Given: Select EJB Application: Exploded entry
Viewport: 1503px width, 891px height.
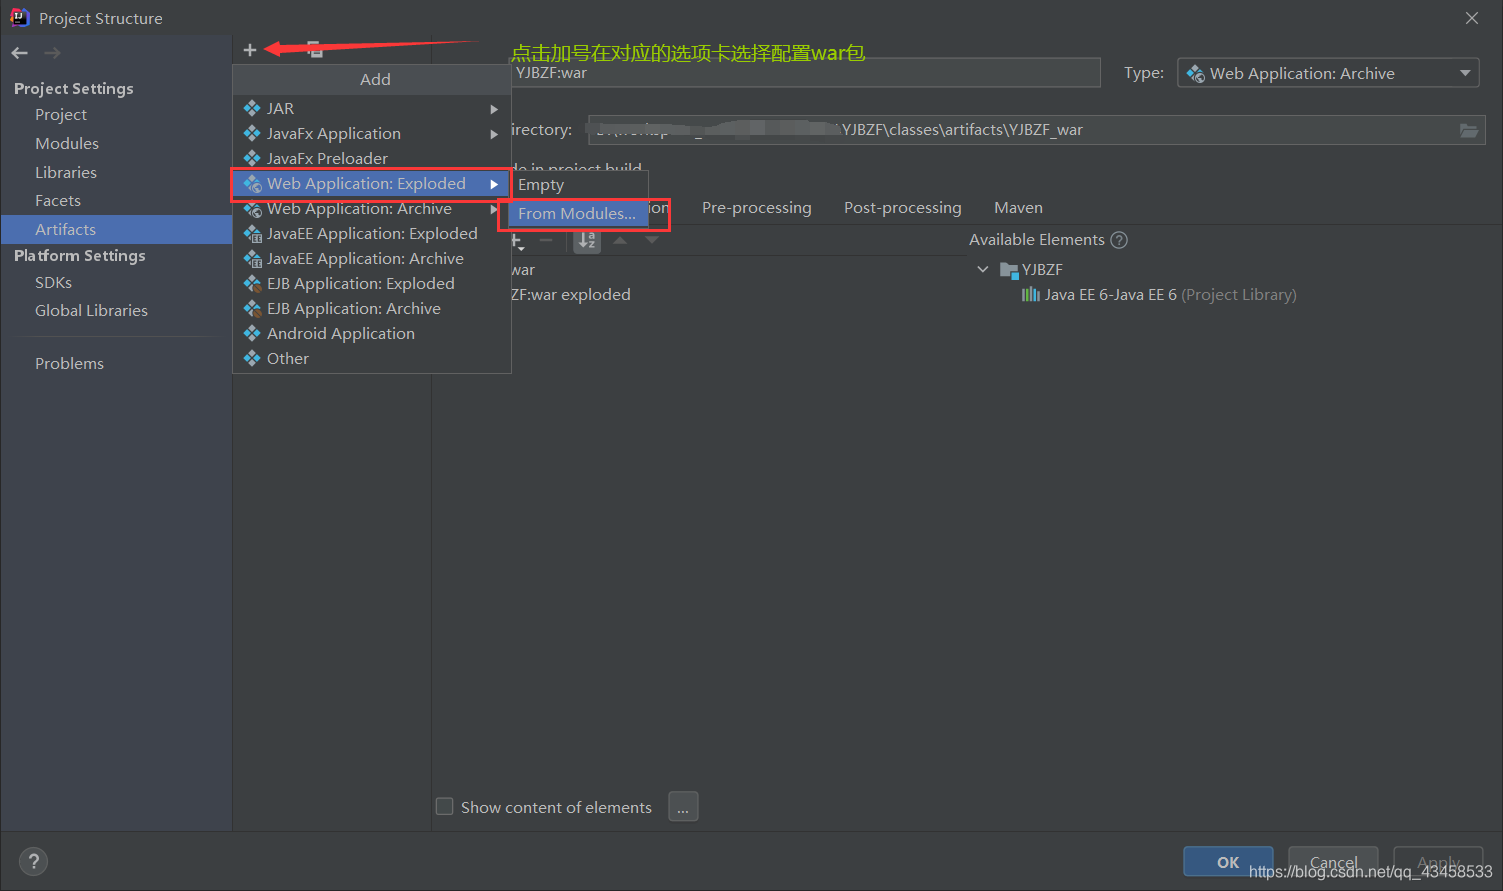Looking at the screenshot, I should [371, 284].
